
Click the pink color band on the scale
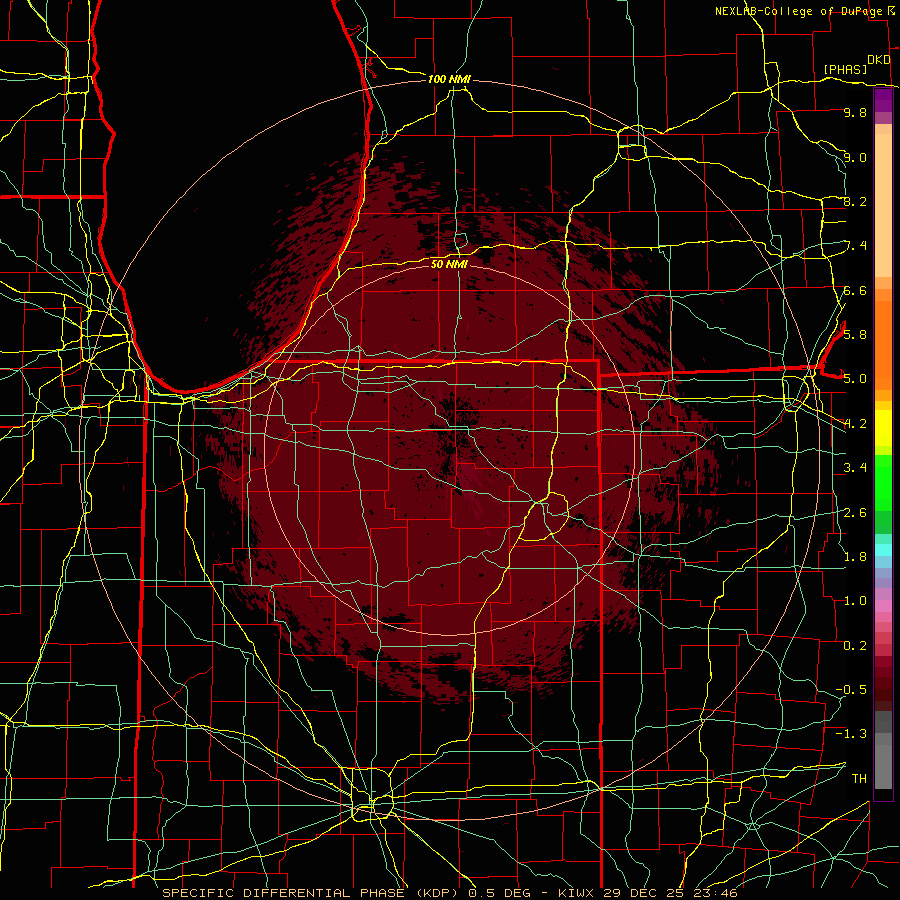click(883, 606)
